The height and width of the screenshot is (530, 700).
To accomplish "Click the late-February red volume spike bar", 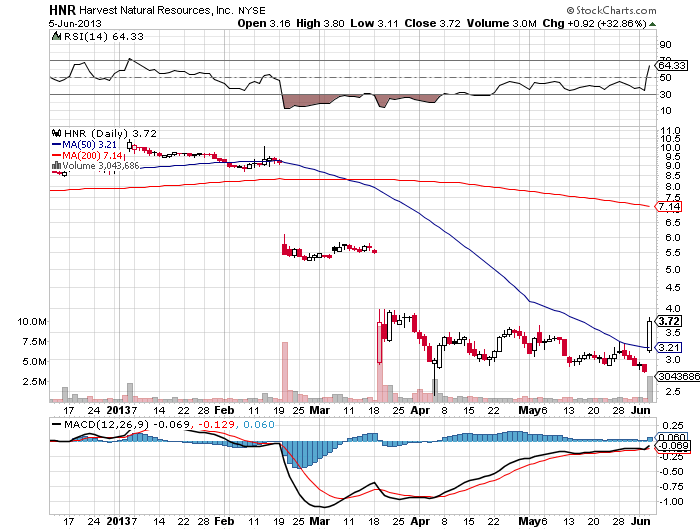I will [285, 371].
